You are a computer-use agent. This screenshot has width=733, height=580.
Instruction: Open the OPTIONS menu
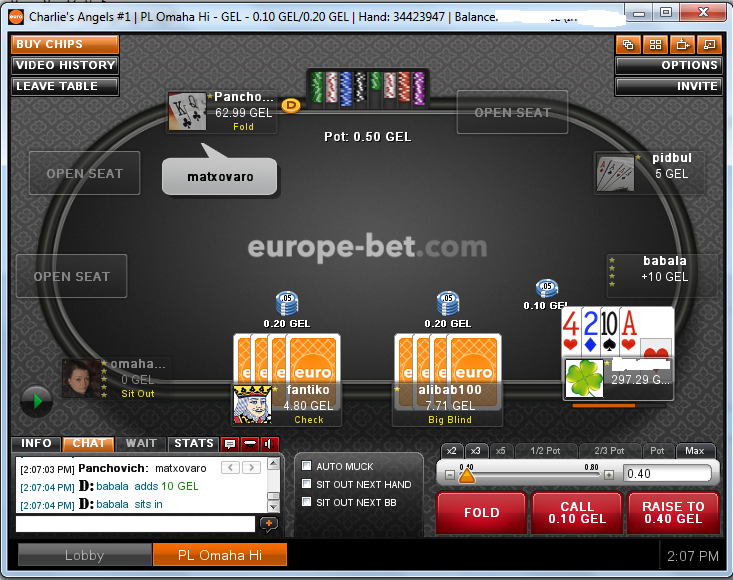point(668,65)
